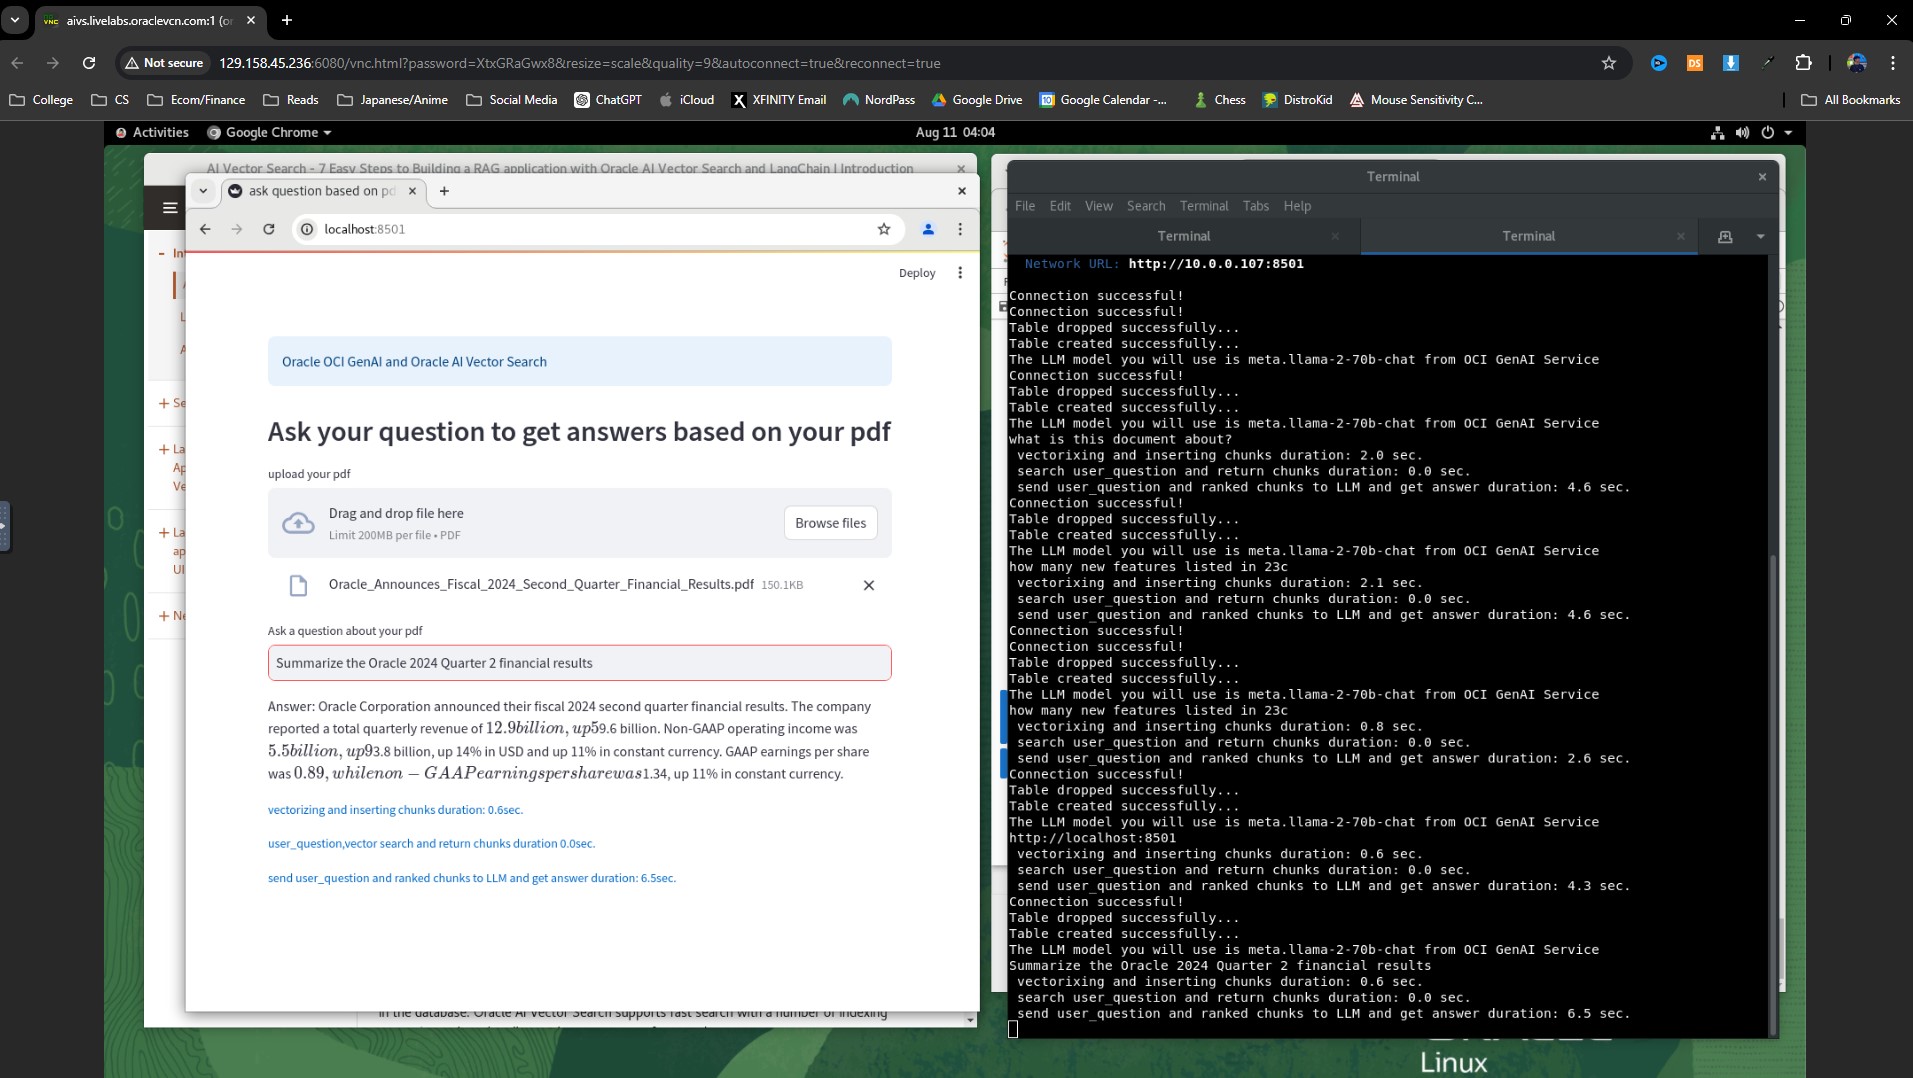The width and height of the screenshot is (1913, 1078).
Task: Open the Google Chrome app menu in GNOME bar
Action: tap(269, 132)
